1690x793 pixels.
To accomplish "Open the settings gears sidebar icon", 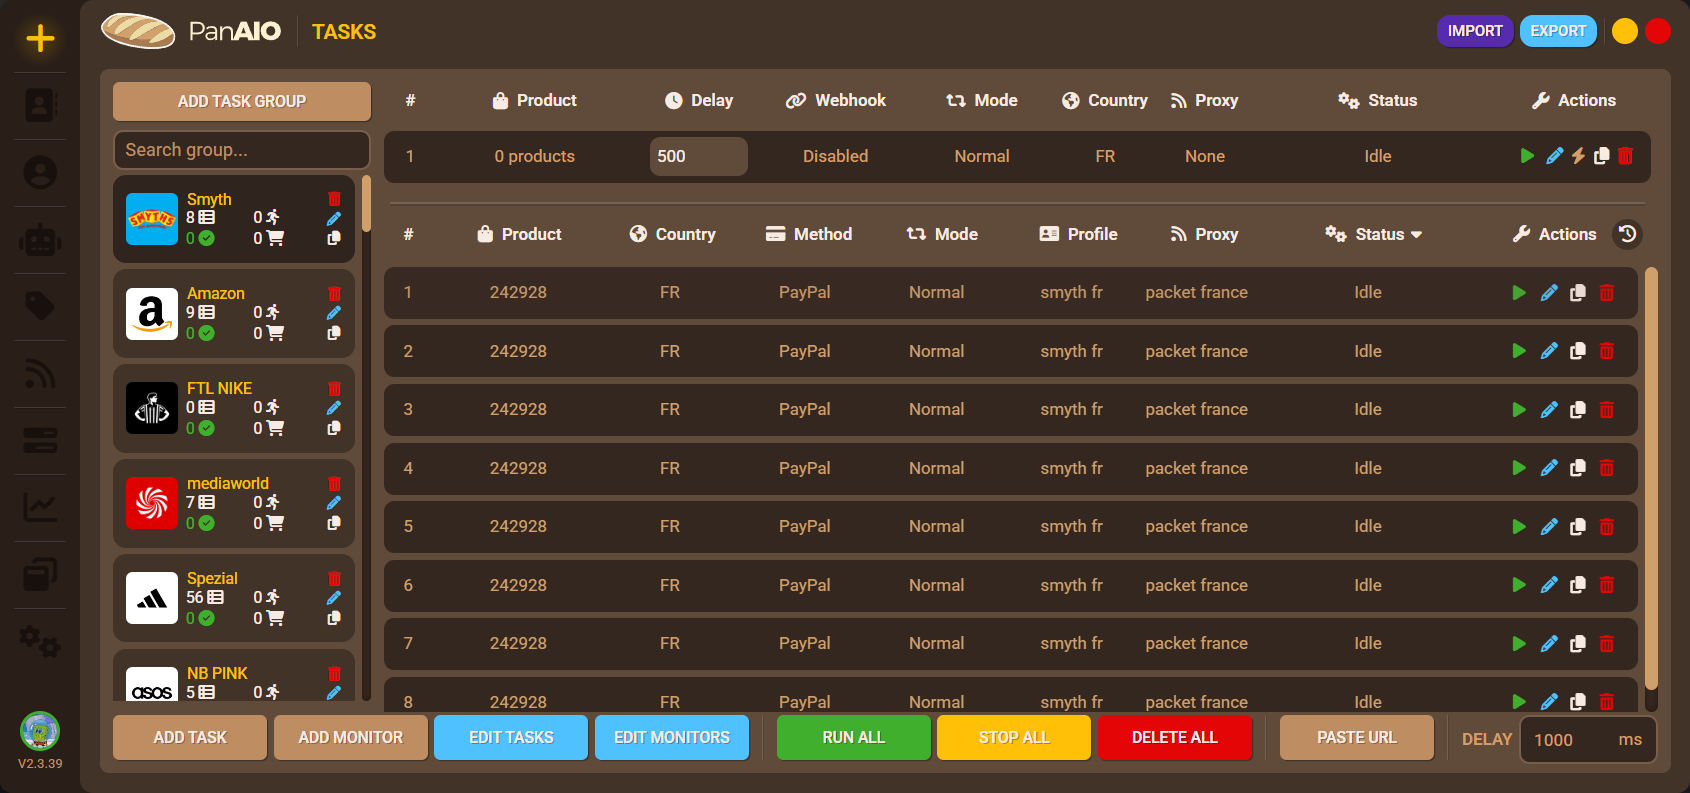I will (40, 641).
